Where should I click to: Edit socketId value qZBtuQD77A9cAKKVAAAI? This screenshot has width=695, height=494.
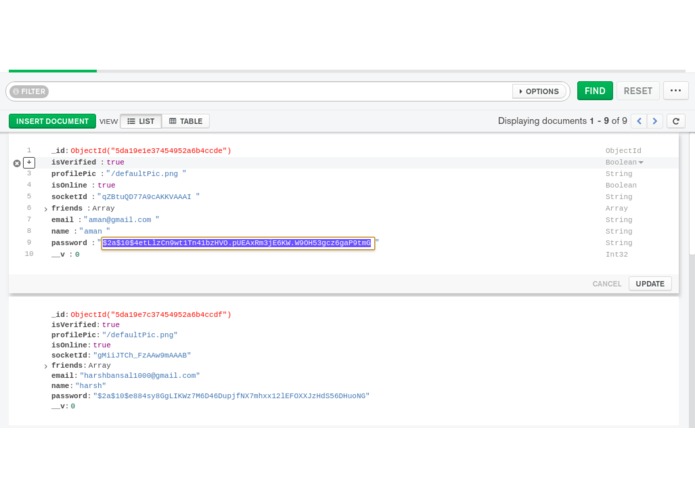(148, 197)
